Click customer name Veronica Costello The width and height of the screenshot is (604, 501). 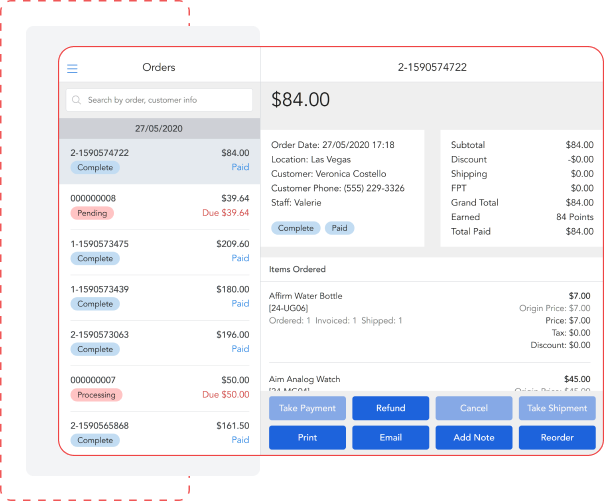pos(351,174)
